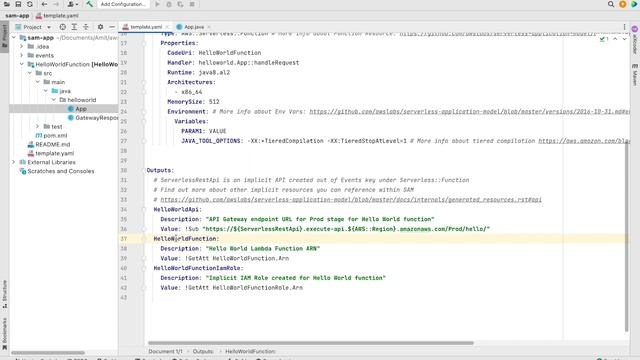
Task: Click the Run with Coverage icon
Action: pyautogui.click(x=180, y=4)
